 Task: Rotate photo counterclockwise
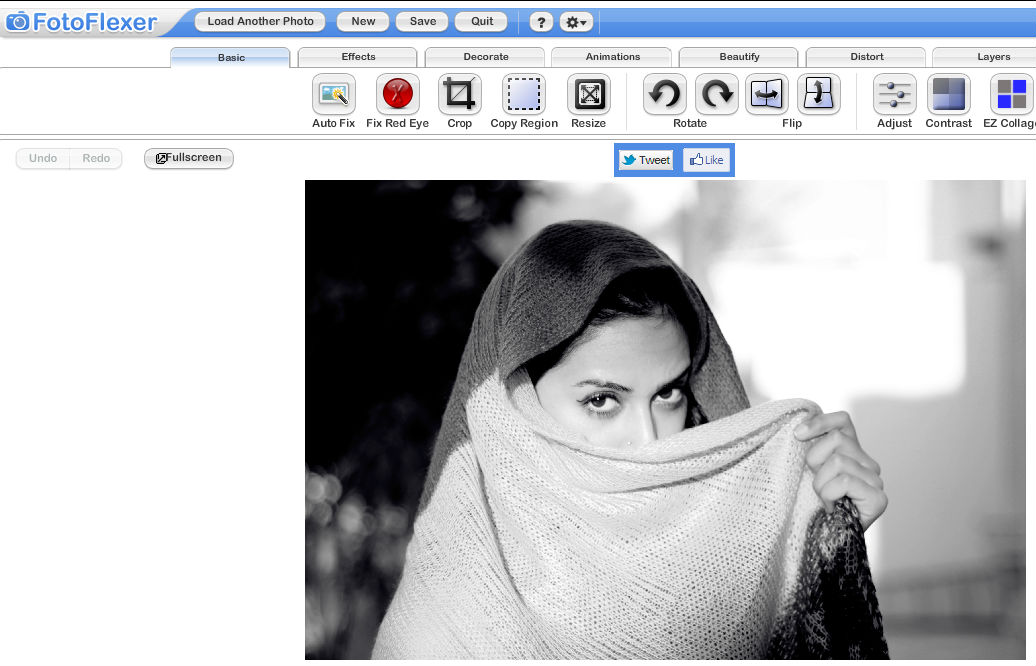[x=664, y=94]
